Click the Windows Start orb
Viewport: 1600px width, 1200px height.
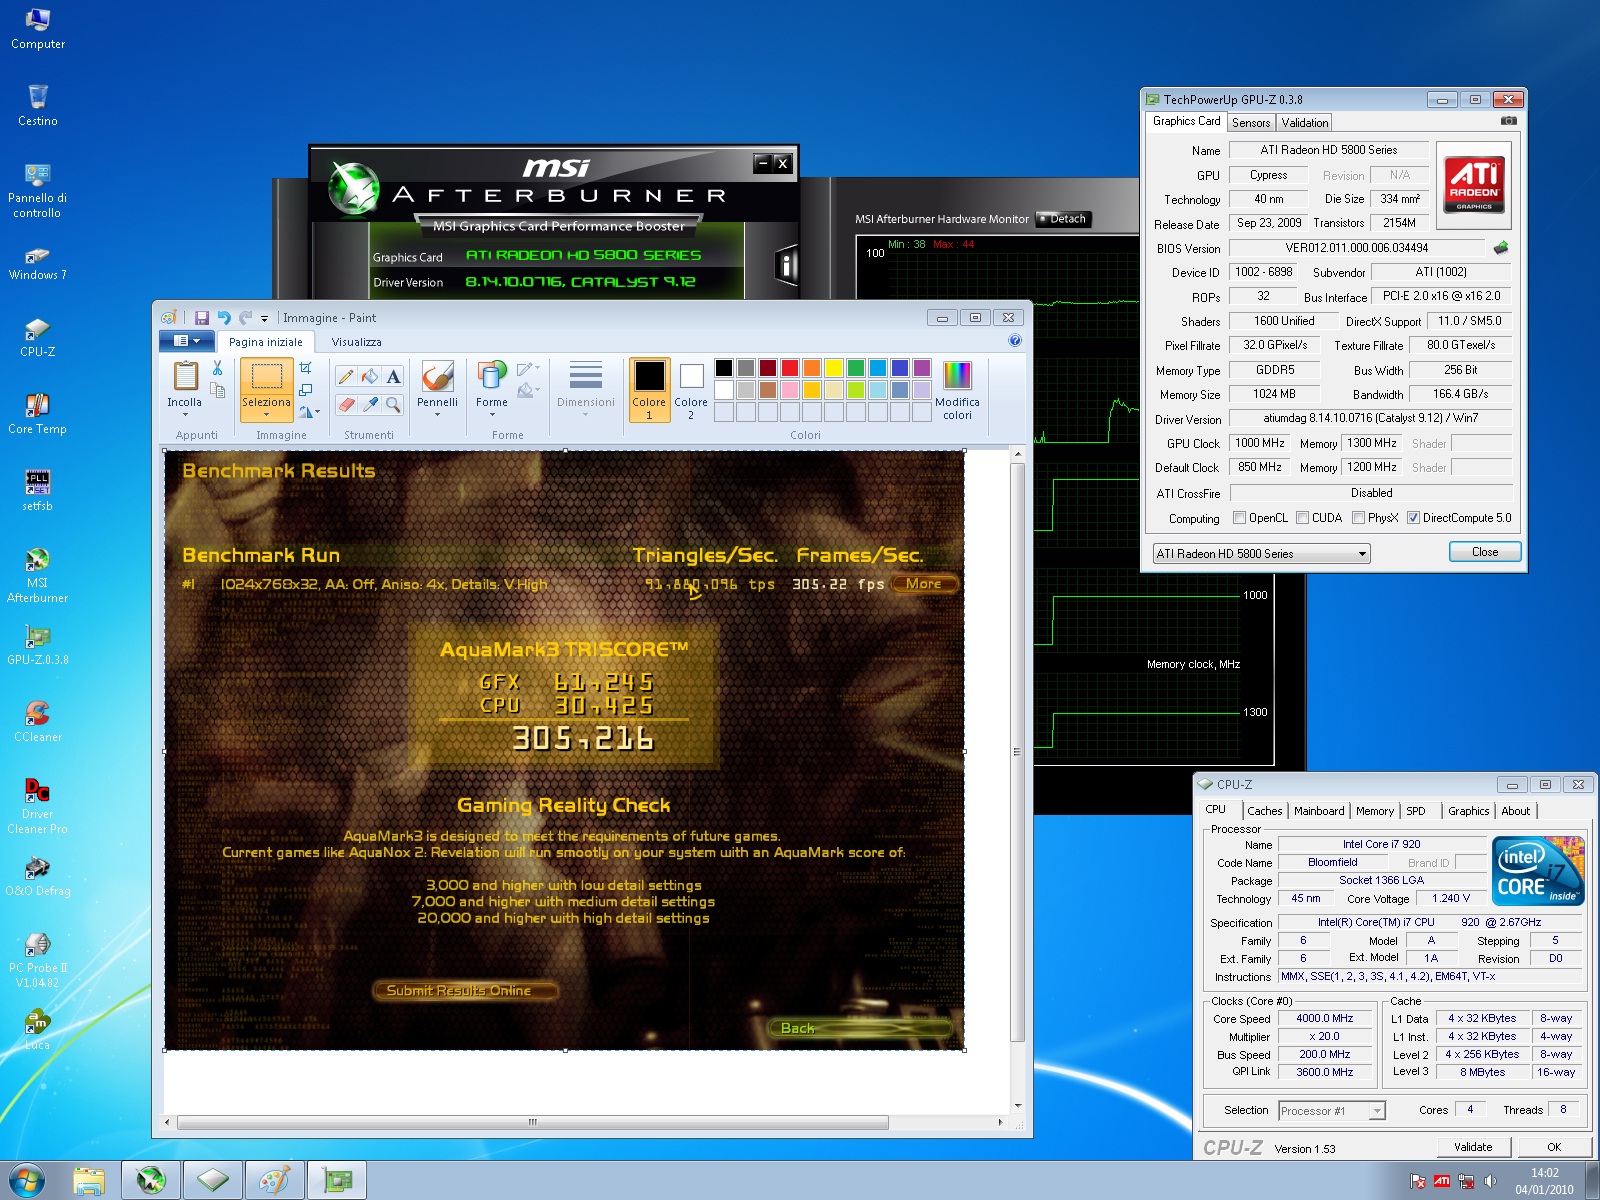click(x=26, y=1180)
